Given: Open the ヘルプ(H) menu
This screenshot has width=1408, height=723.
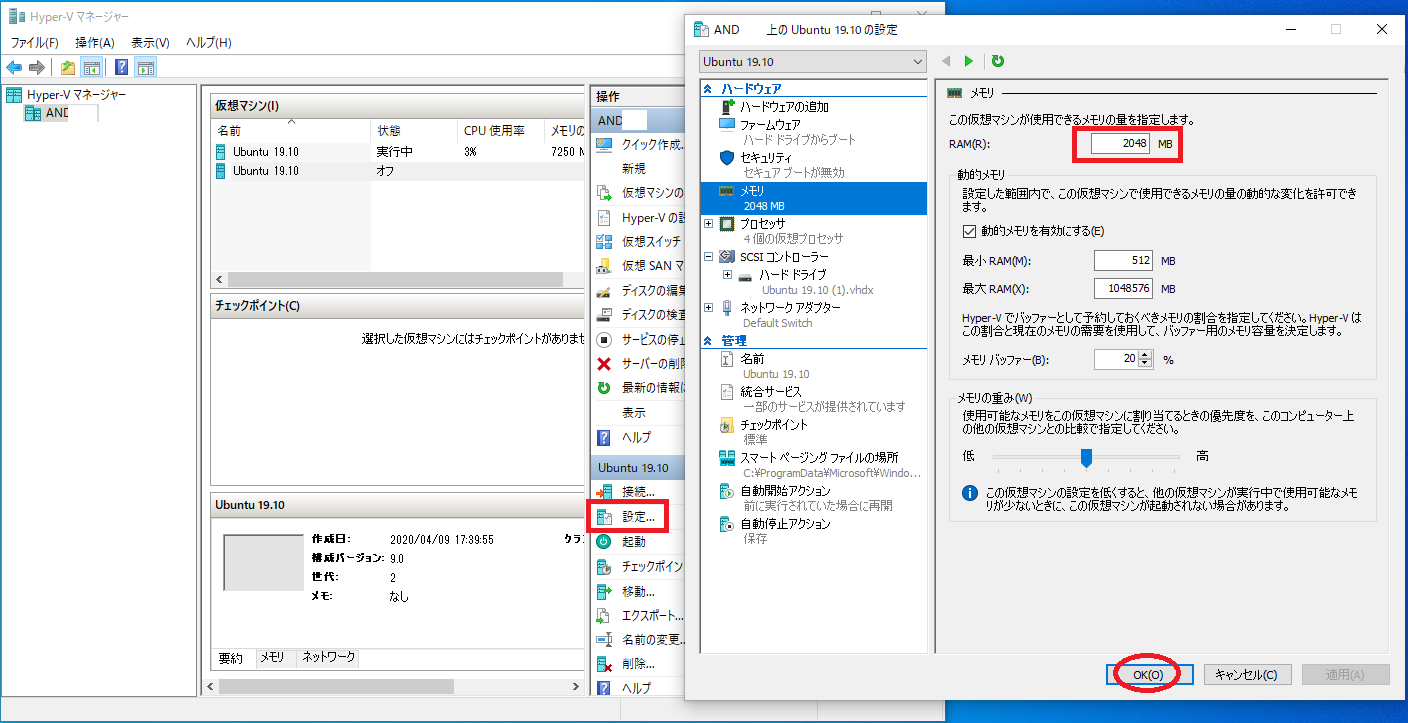Looking at the screenshot, I should coord(209,43).
